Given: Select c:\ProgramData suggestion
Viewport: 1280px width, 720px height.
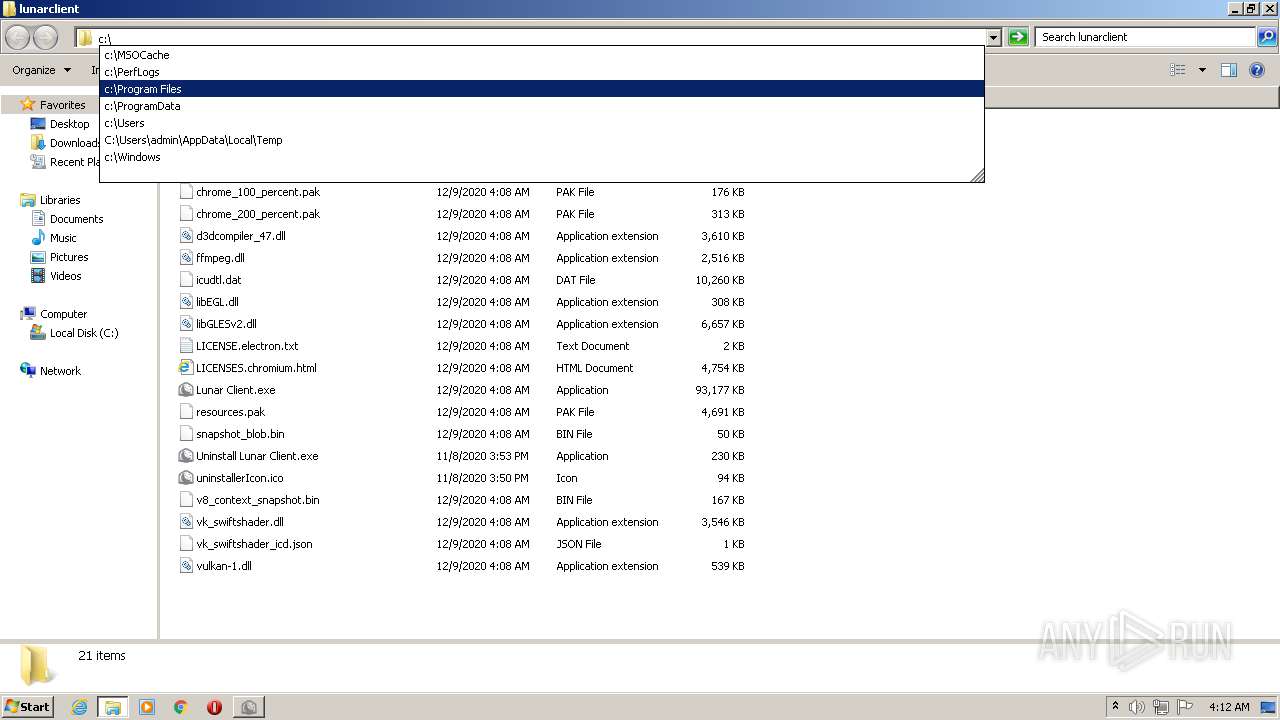Looking at the screenshot, I should (x=541, y=106).
